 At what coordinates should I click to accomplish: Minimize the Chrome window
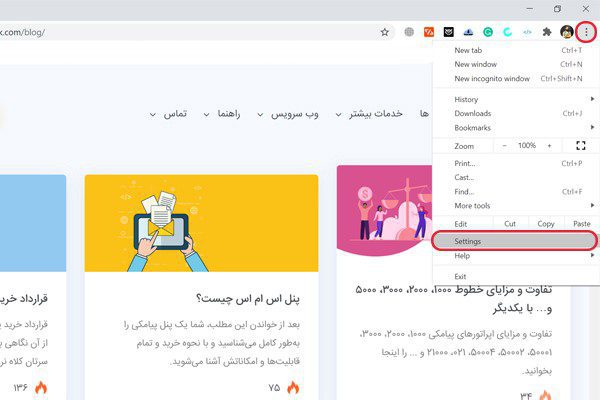530,8
